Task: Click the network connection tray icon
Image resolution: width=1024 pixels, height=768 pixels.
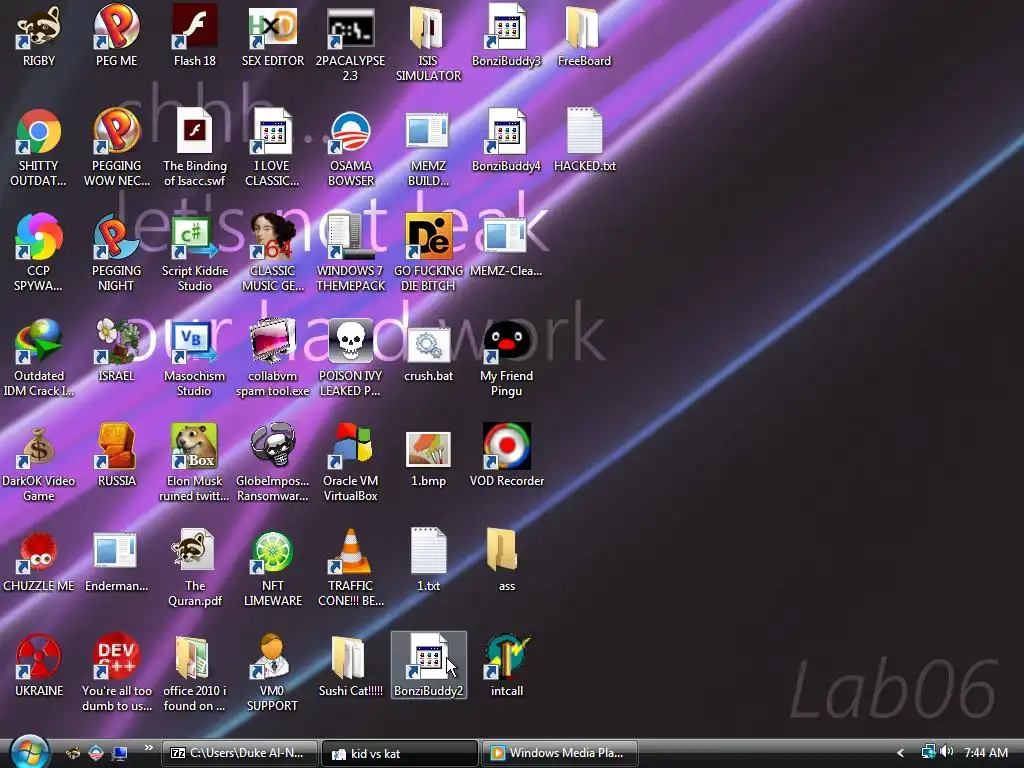Action: (927, 752)
